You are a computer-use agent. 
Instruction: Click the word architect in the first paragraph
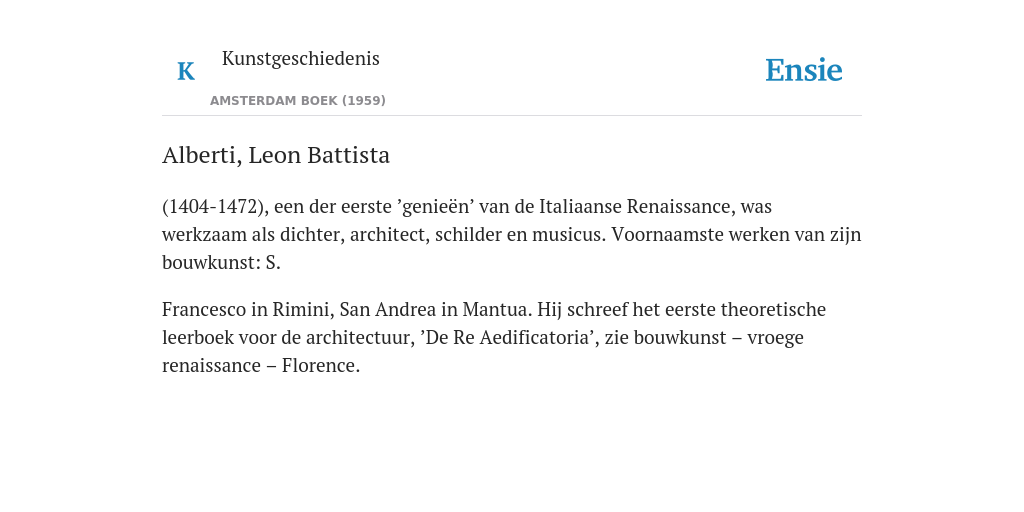pos(387,234)
